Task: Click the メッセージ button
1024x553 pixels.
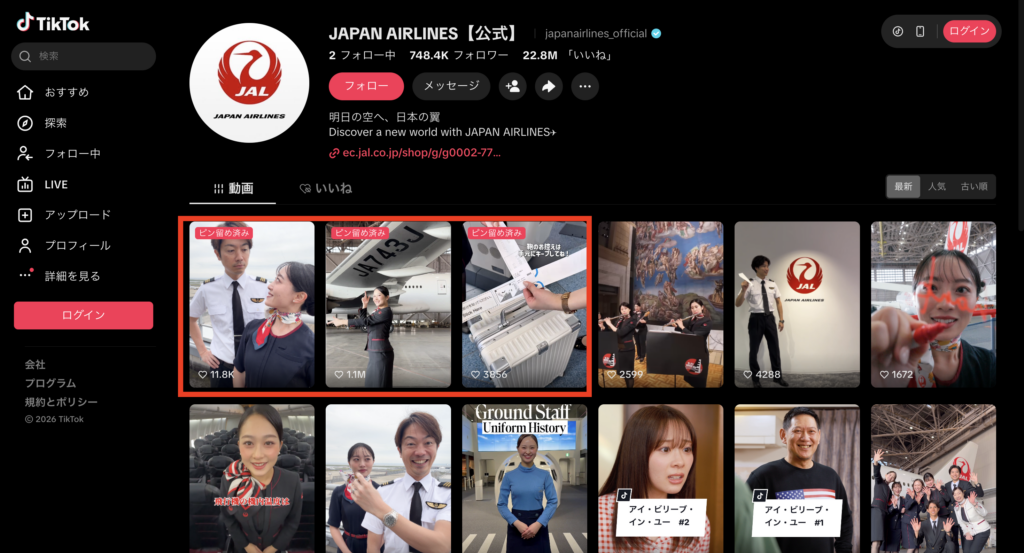Action: click(x=451, y=86)
